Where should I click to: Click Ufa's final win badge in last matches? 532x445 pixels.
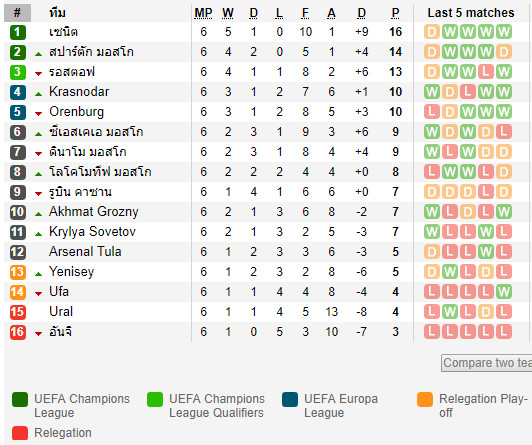(504, 292)
